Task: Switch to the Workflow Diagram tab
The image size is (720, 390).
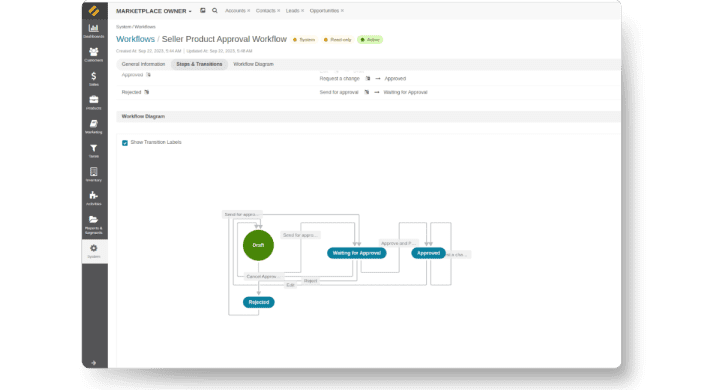Action: pos(253,64)
